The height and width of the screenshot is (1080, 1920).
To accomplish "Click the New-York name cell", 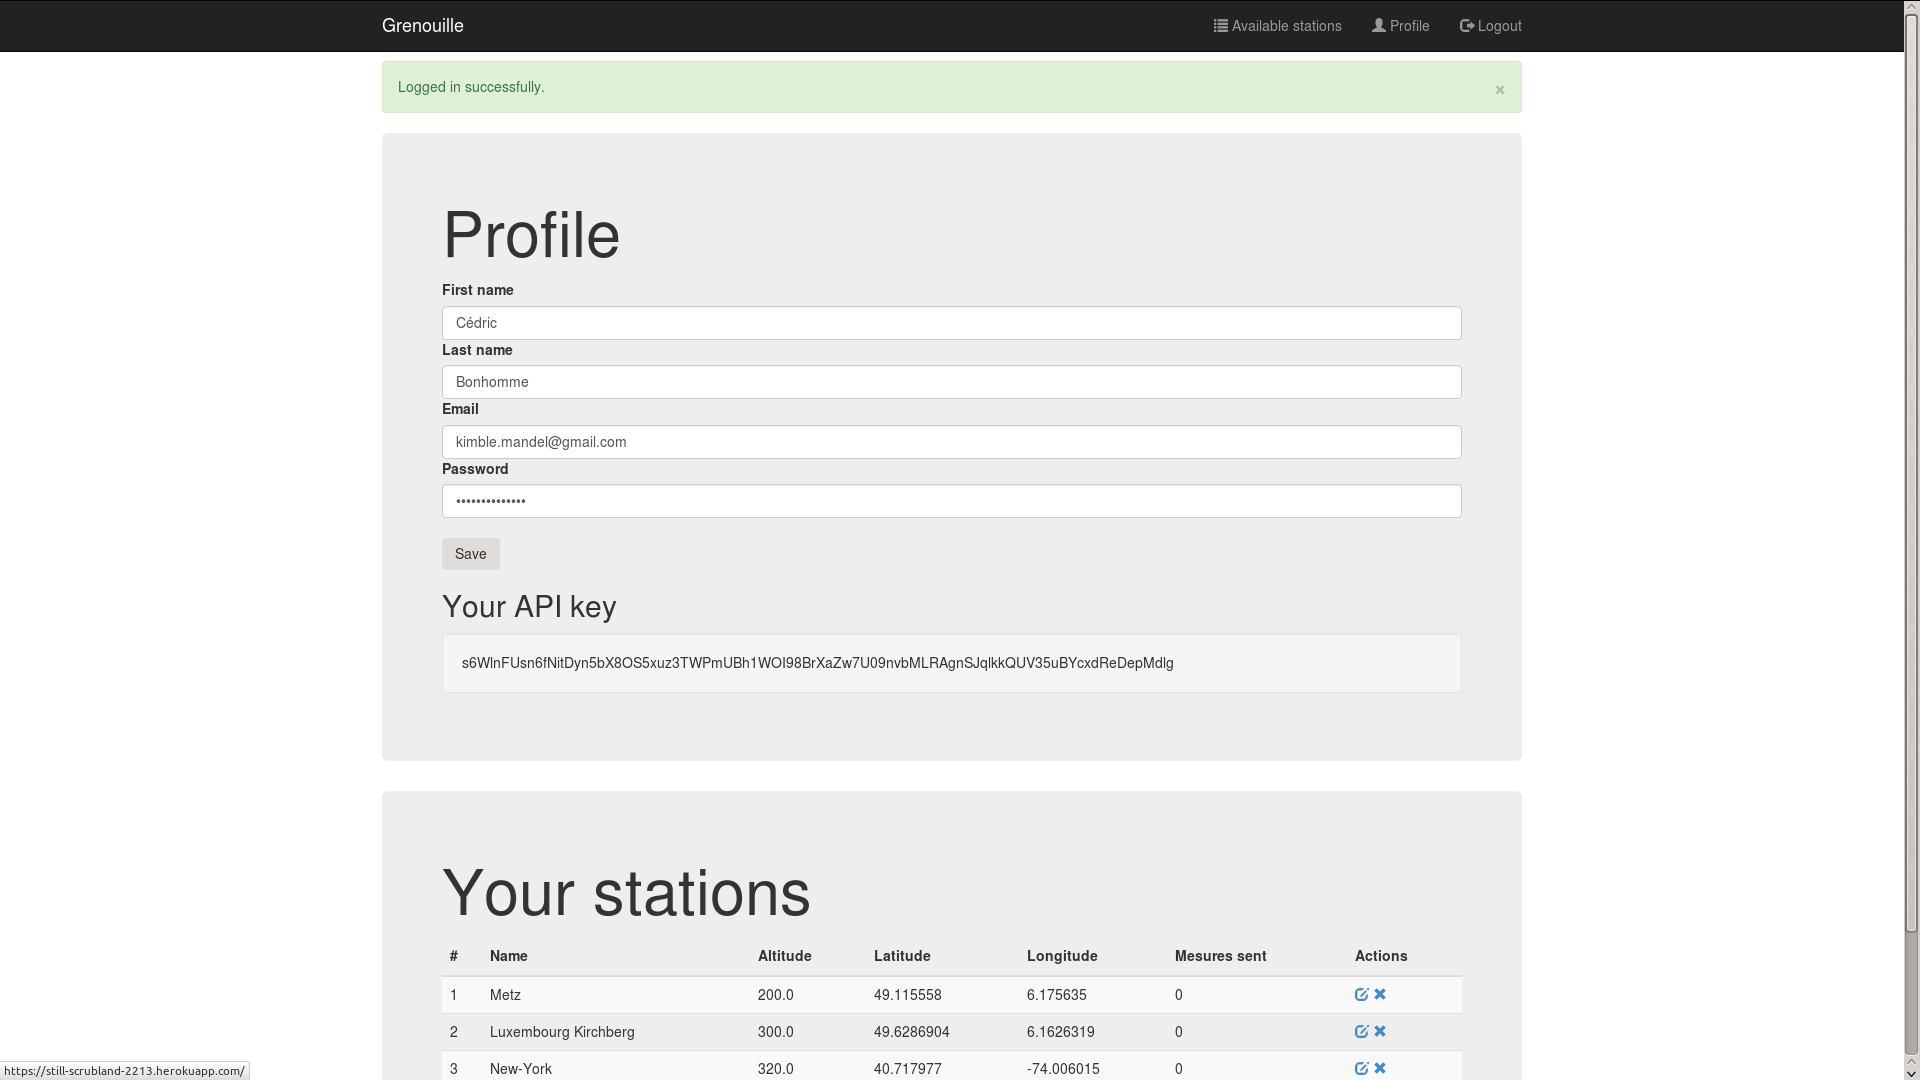I will [x=521, y=1069].
